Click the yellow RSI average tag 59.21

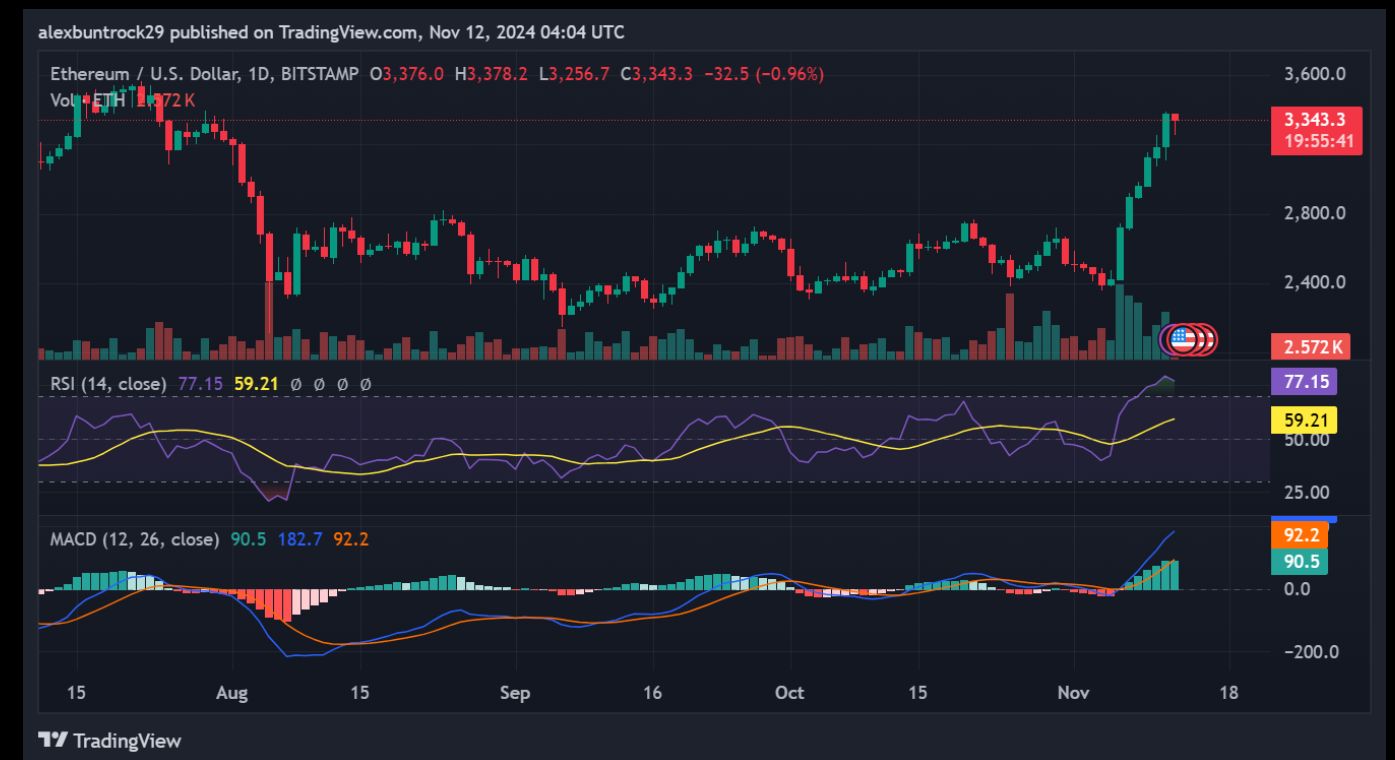click(1302, 420)
